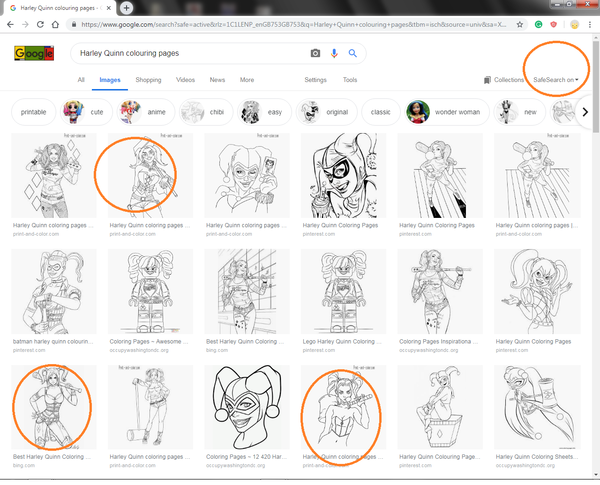Open the Coloring Pages ~ 12 420 jester thumbnail
600x485 pixels.
tap(247, 407)
